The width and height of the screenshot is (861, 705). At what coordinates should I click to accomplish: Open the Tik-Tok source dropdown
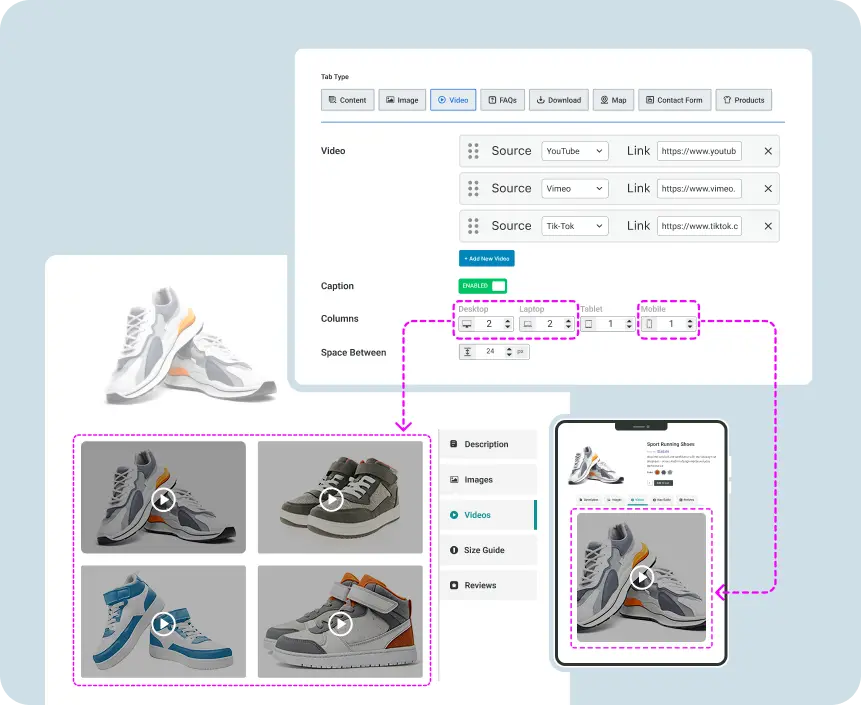click(575, 226)
